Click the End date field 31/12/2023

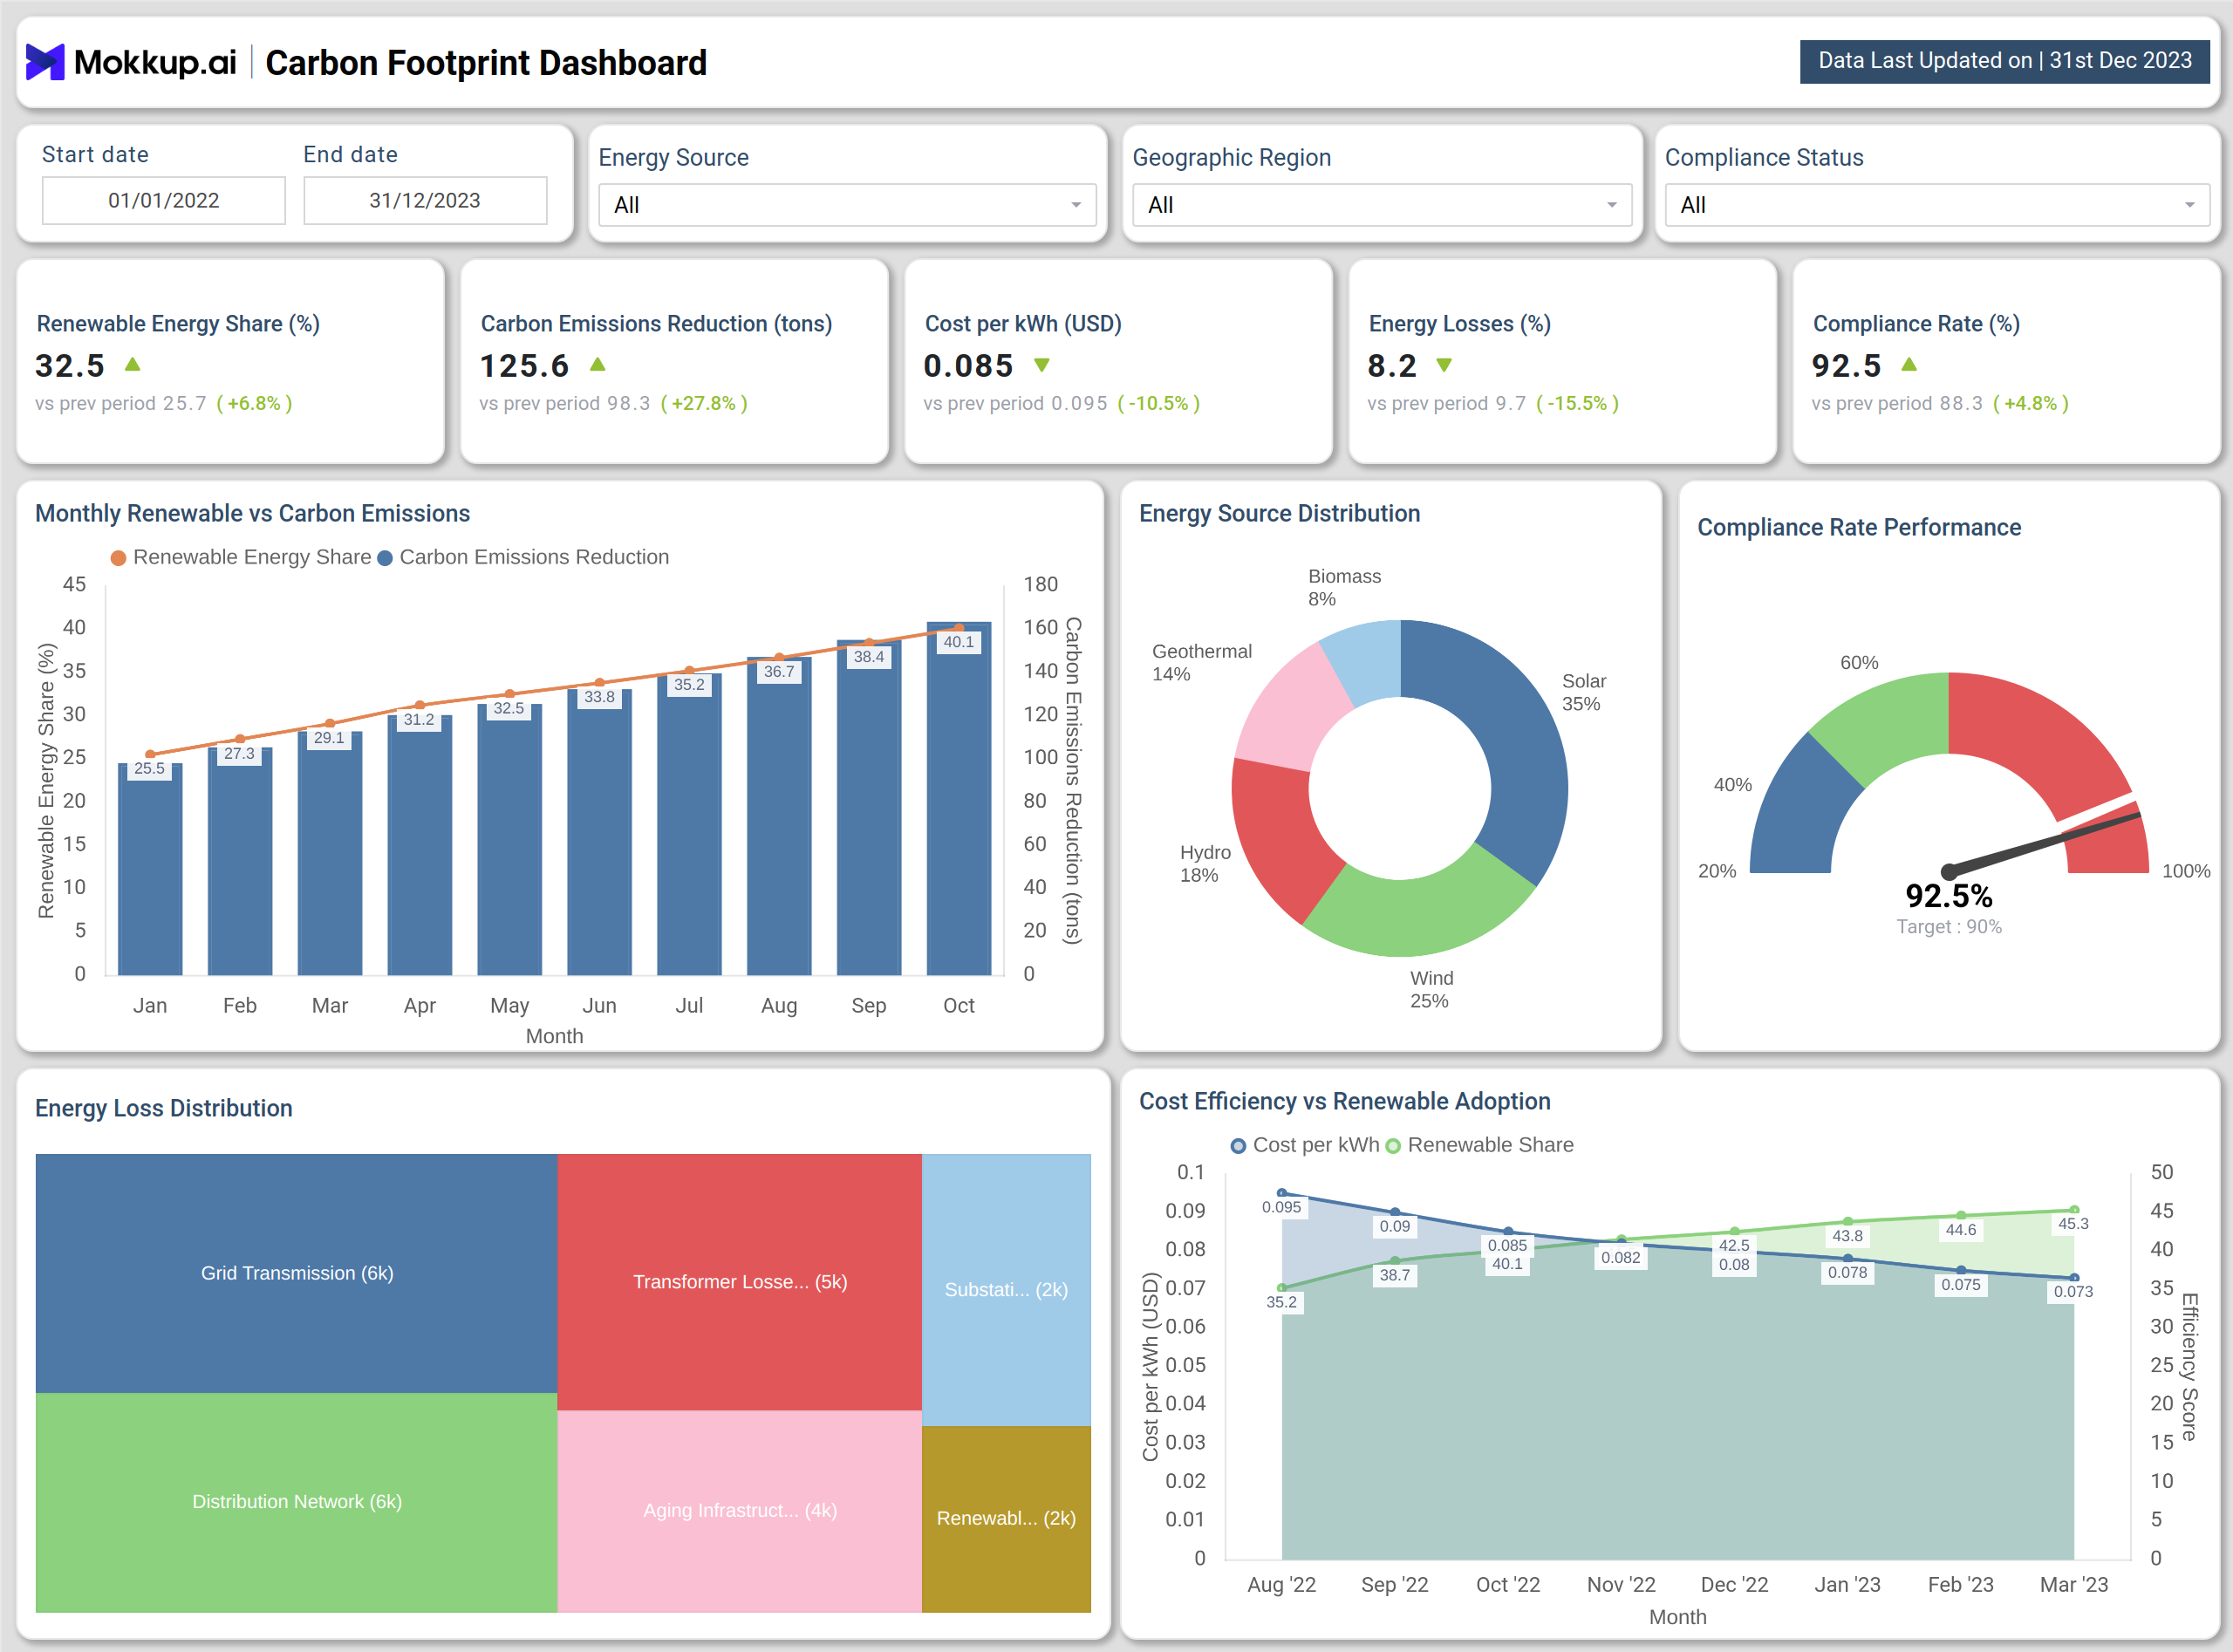[425, 200]
